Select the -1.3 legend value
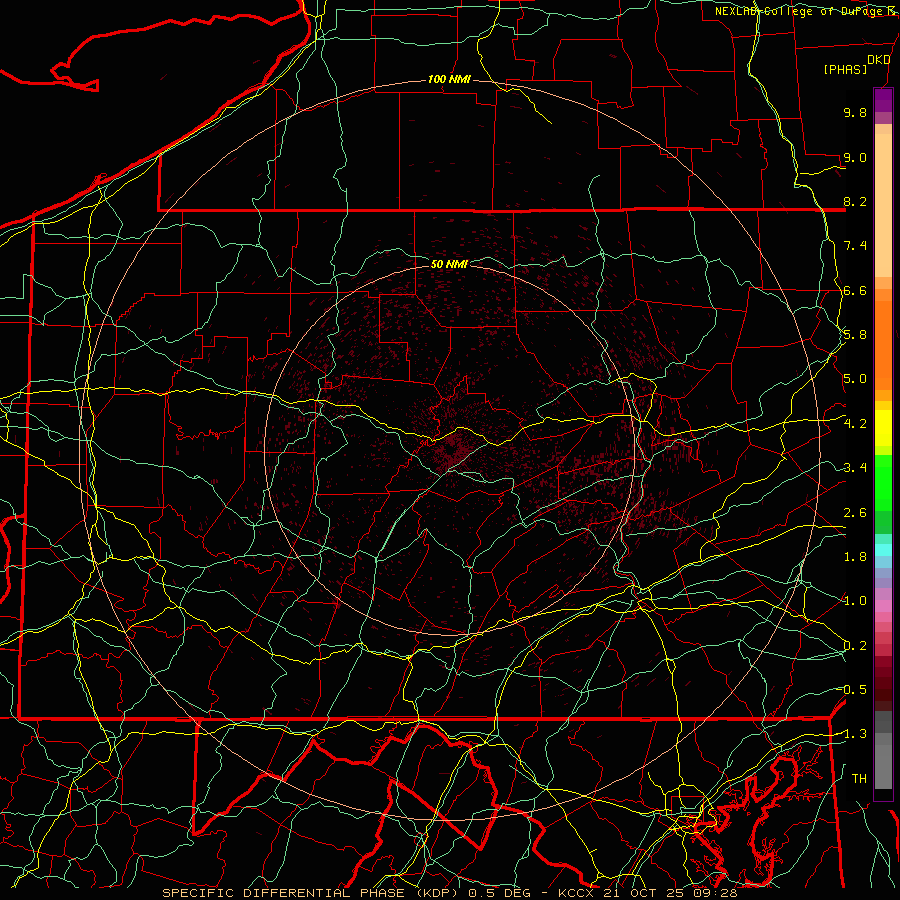Screen dimensions: 900x900 pyautogui.click(x=853, y=734)
